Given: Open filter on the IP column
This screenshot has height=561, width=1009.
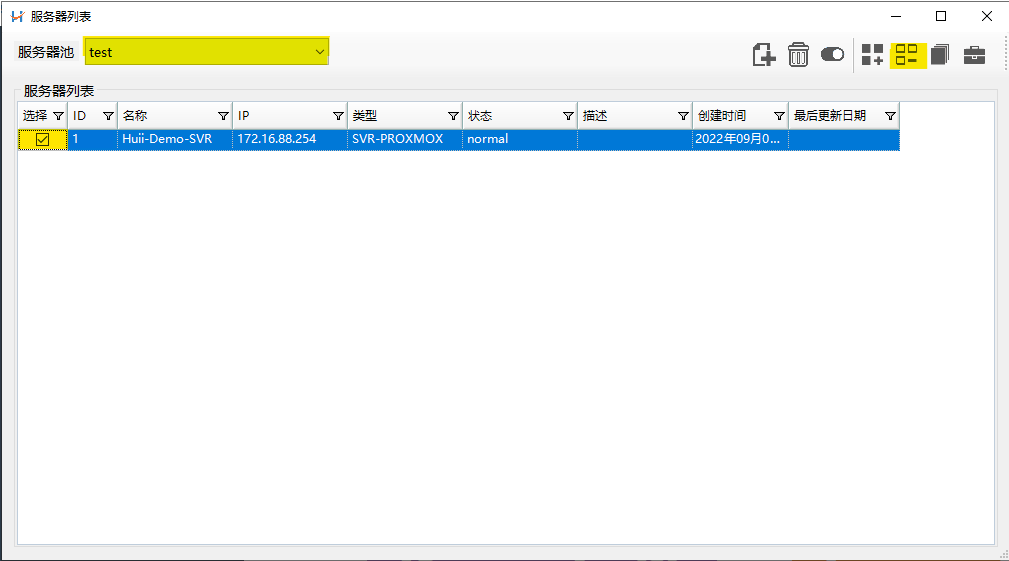Looking at the screenshot, I should [x=338, y=116].
